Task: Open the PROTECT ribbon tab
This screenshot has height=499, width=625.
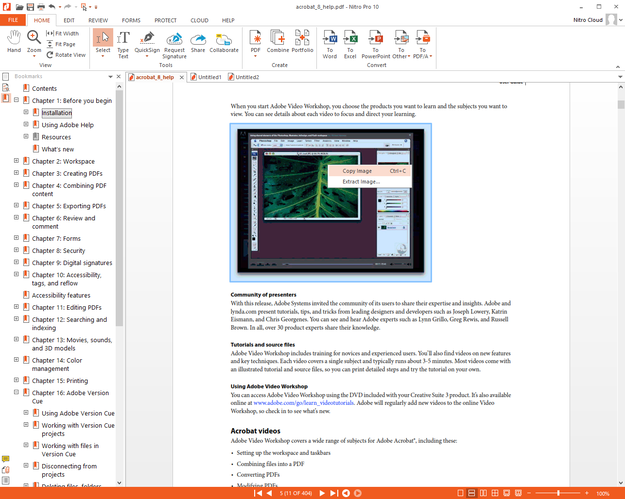Action: point(165,20)
